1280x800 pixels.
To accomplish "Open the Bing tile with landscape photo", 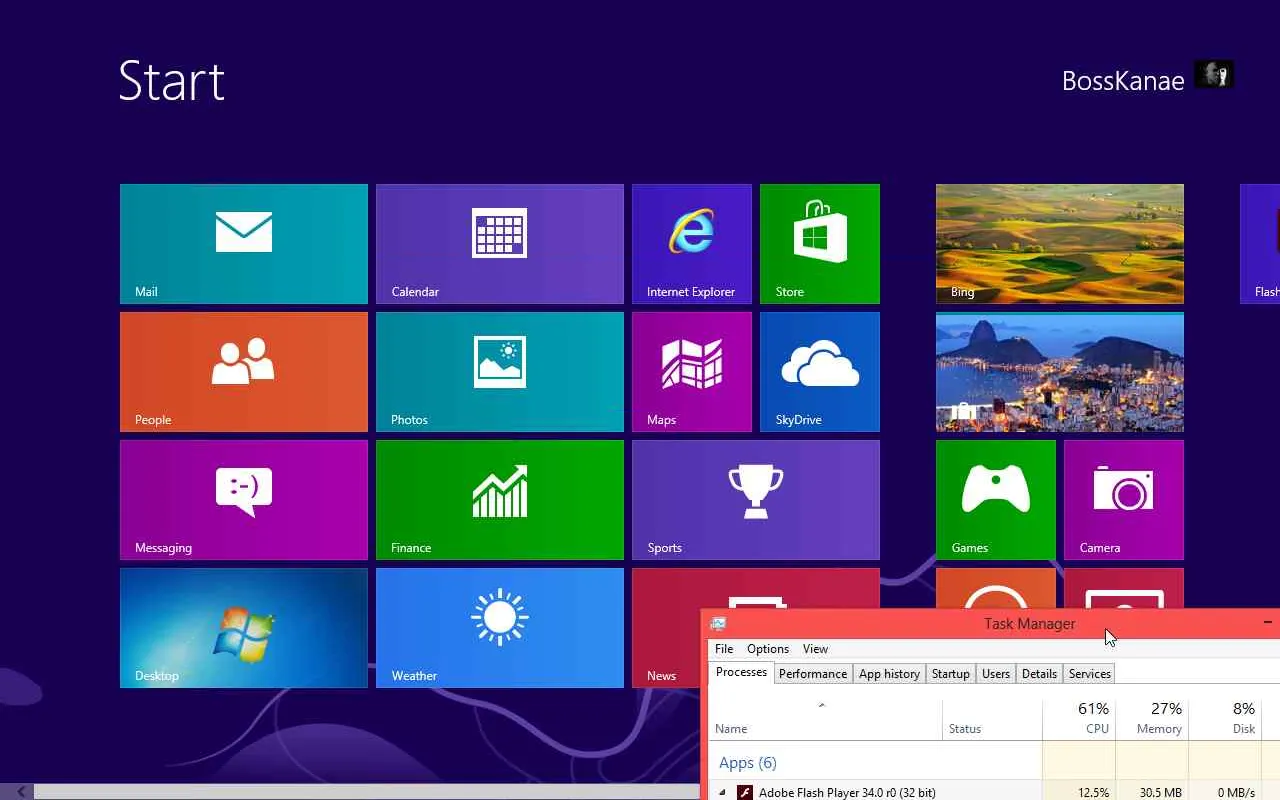I will (1060, 244).
